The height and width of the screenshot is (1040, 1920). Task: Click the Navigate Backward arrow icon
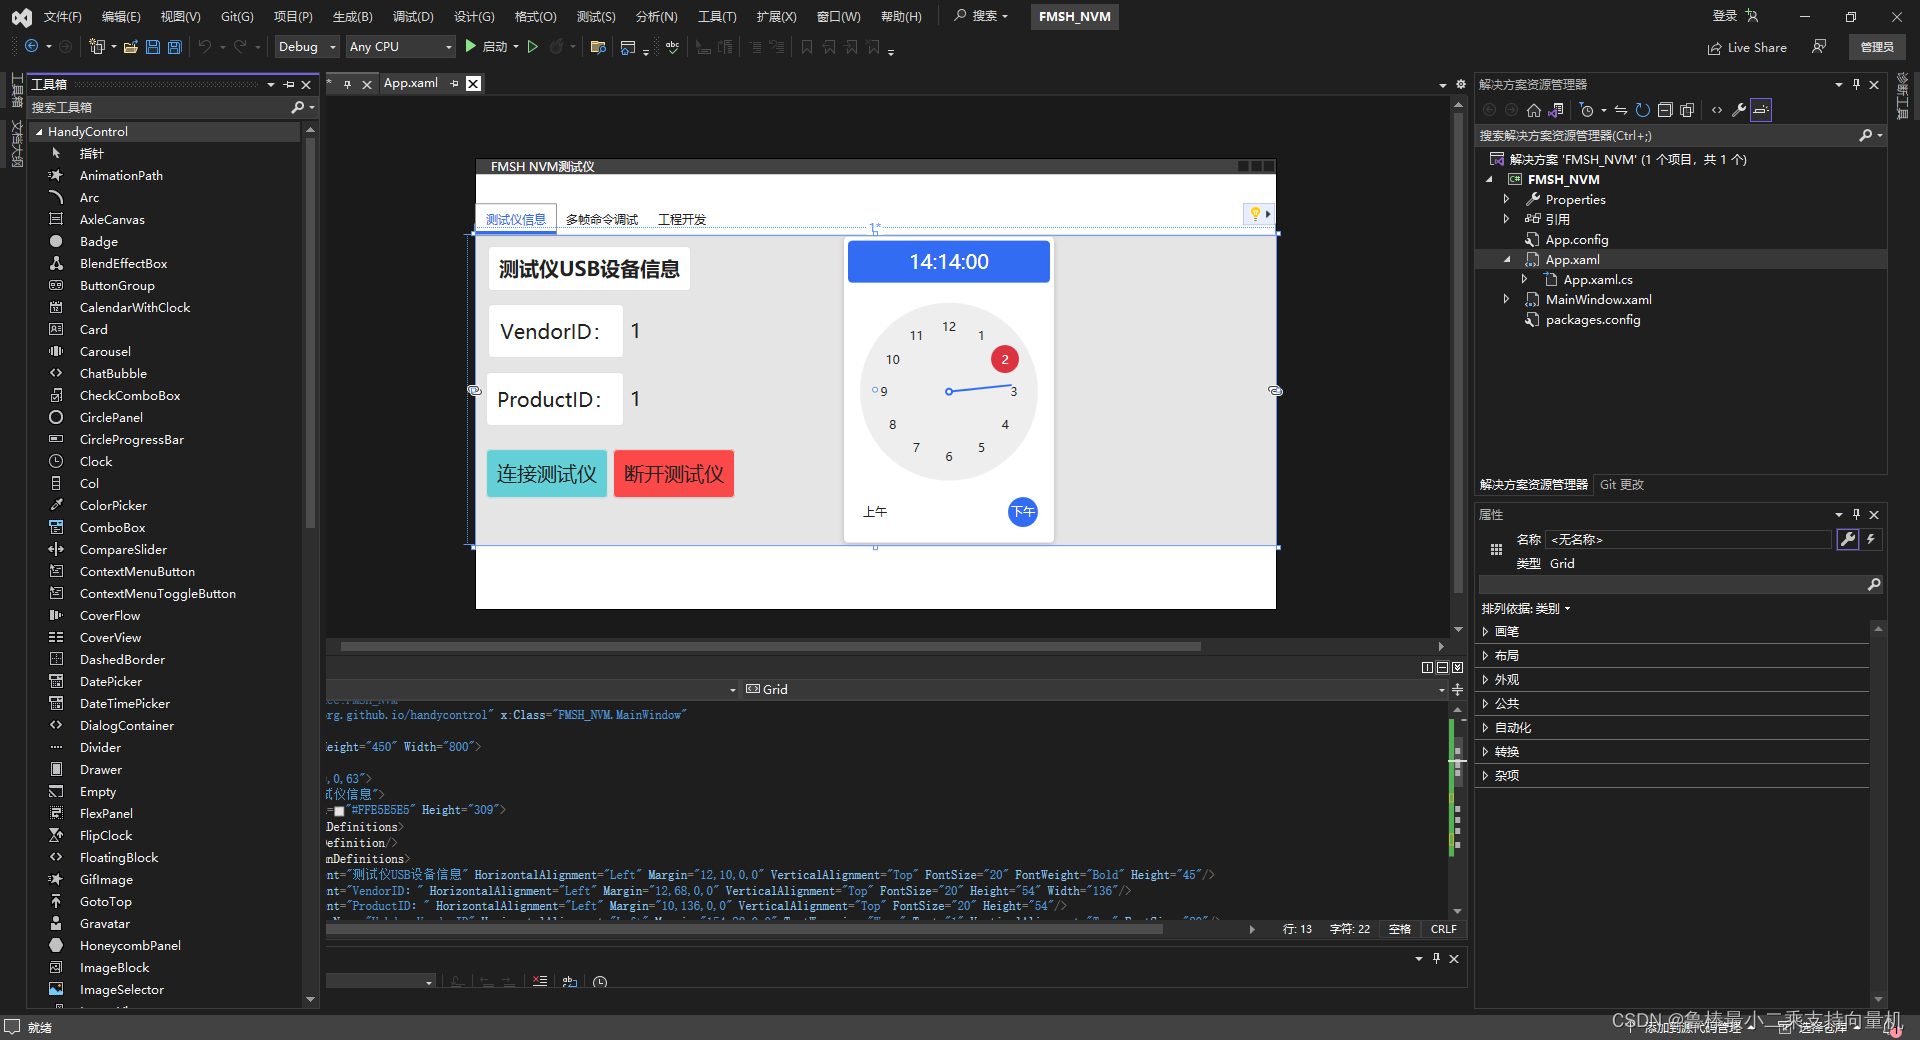click(32, 47)
